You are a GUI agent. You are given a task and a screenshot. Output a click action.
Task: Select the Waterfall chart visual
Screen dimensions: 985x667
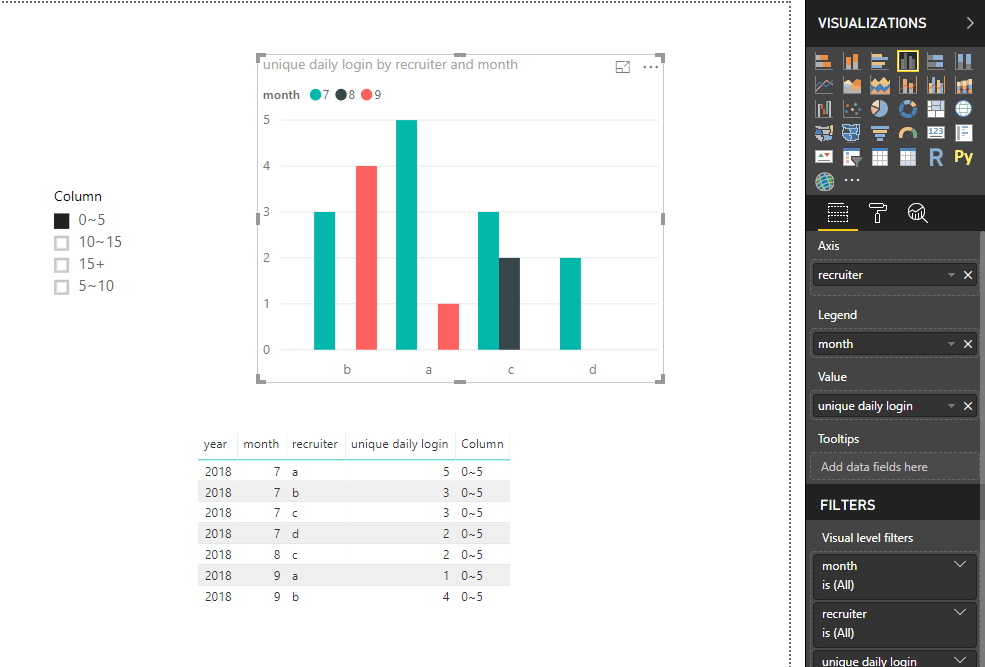(824, 109)
